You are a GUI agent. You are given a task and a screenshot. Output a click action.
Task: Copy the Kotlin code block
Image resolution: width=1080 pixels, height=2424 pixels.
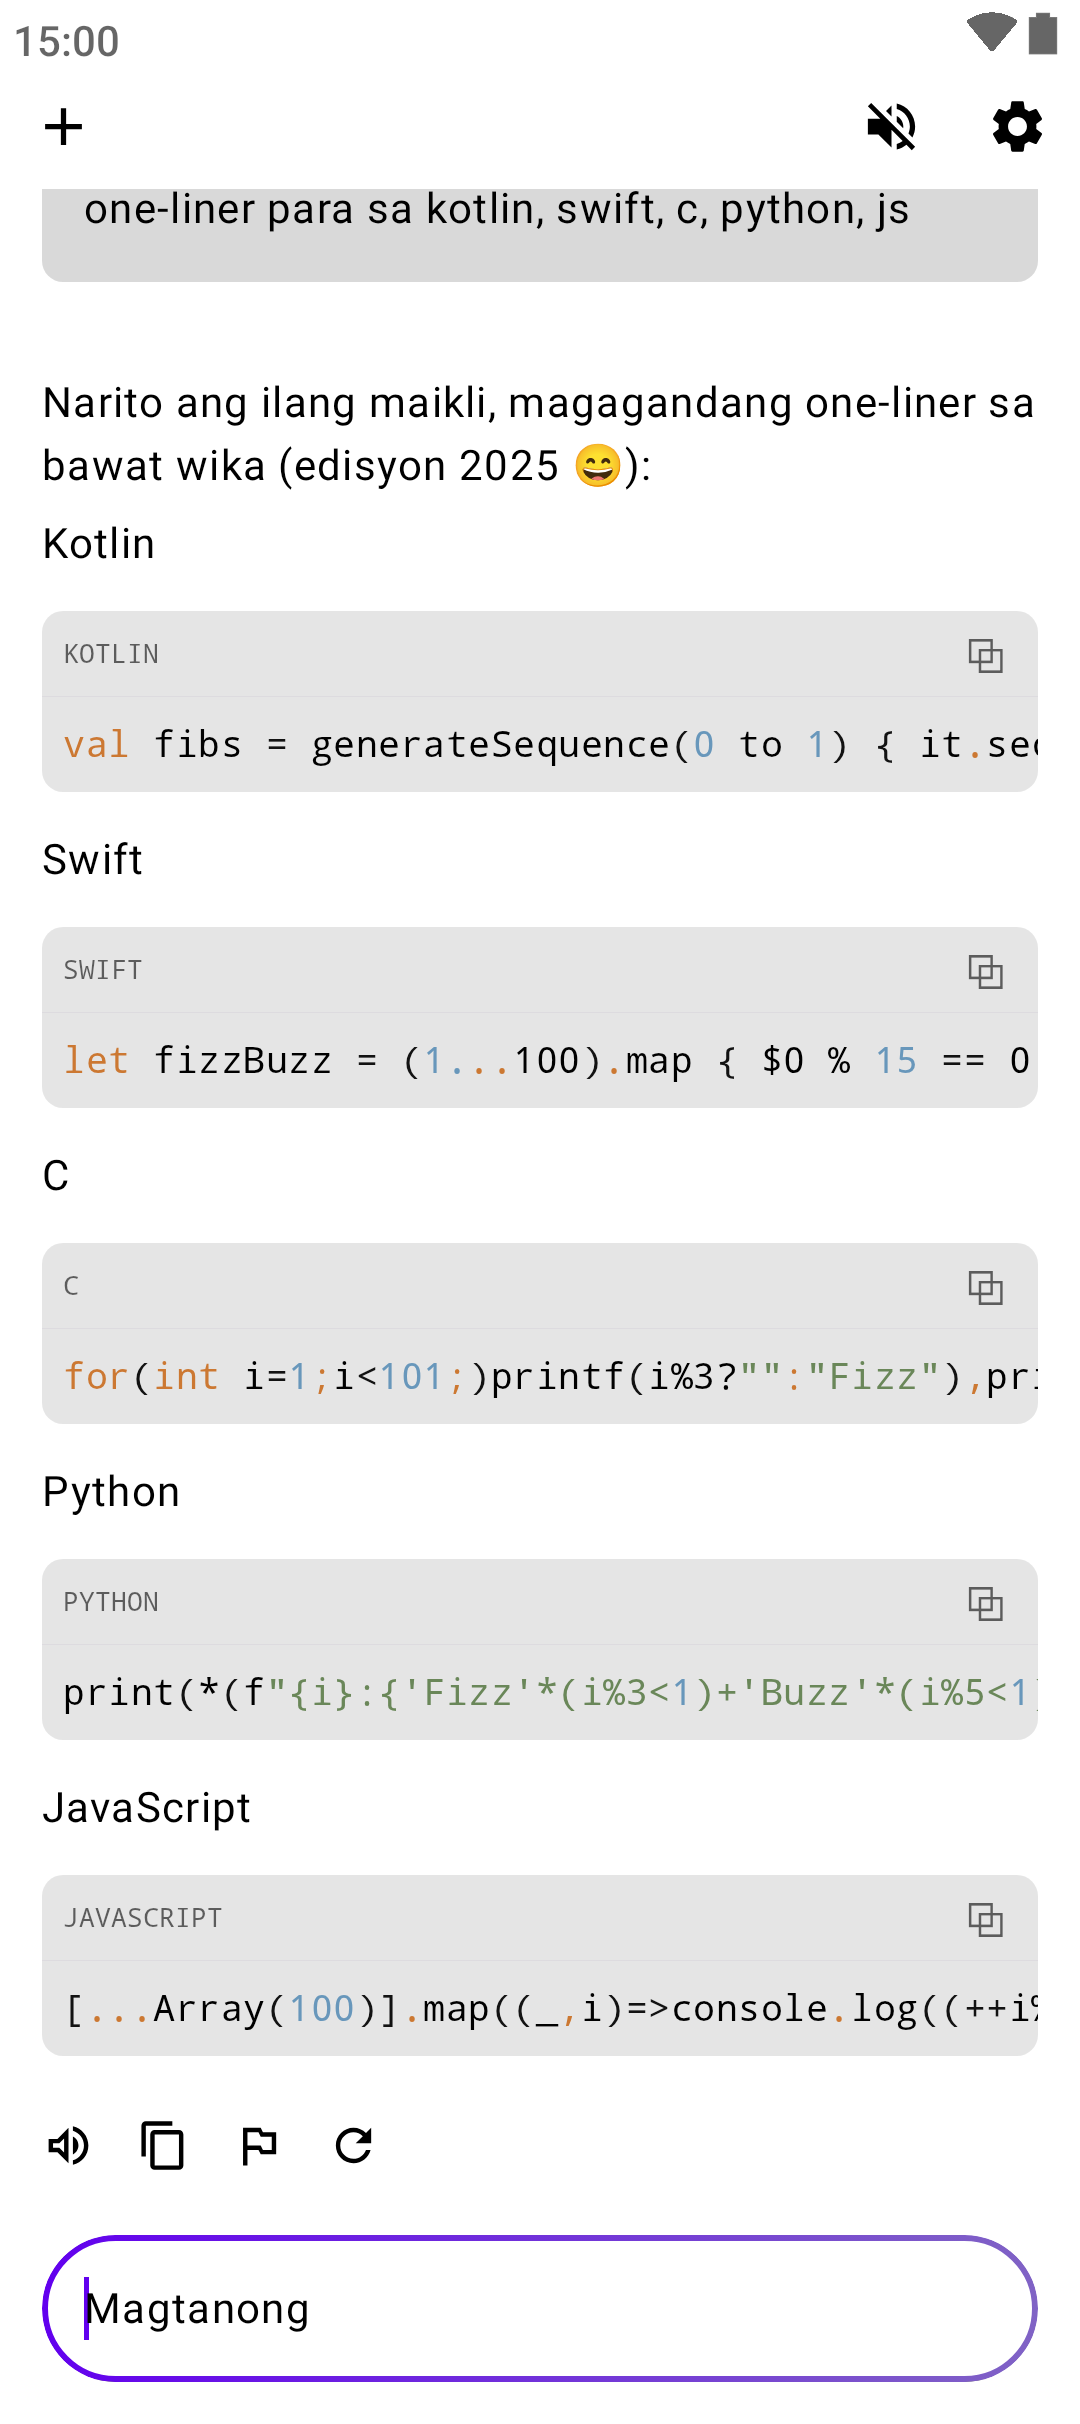click(985, 655)
